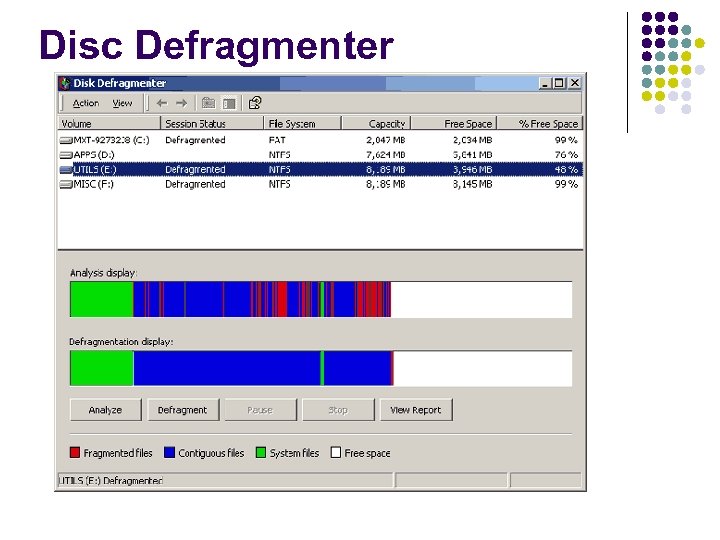Sort by the % Free Space column header

pos(540,124)
